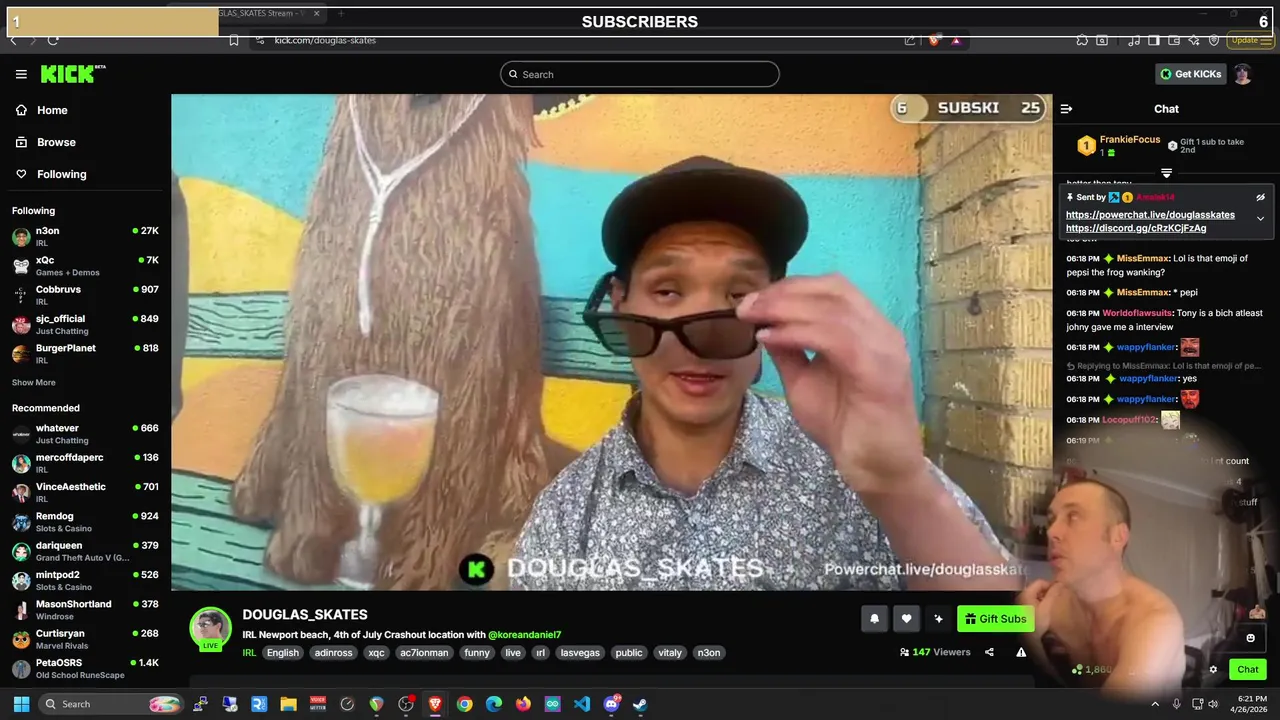The height and width of the screenshot is (720, 1280).
Task: Open the emoji picker in chat
Action: coord(1250,638)
